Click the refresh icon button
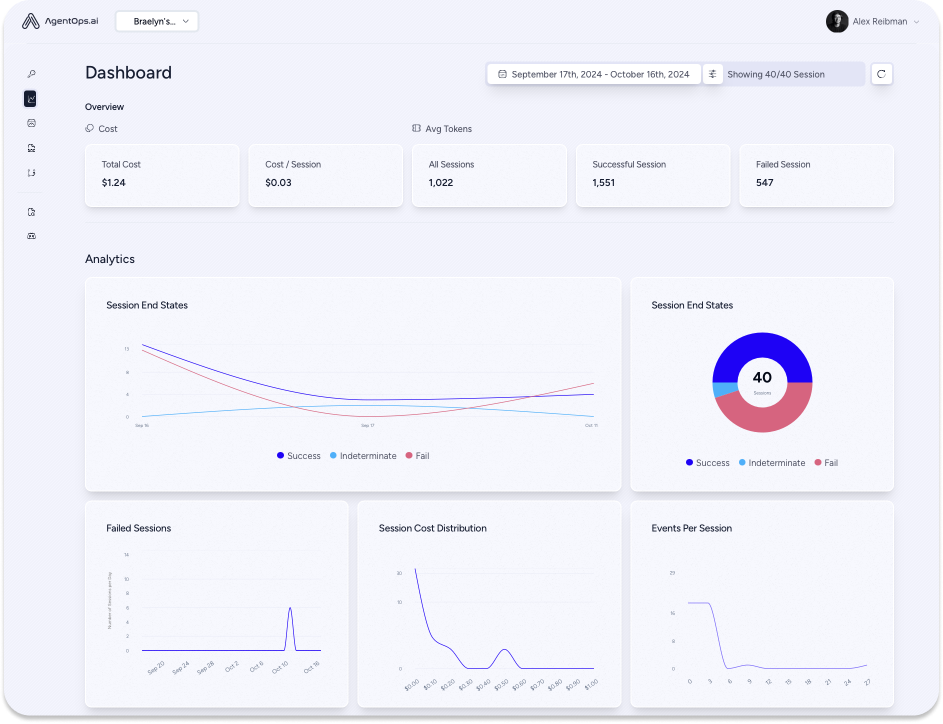 point(882,74)
